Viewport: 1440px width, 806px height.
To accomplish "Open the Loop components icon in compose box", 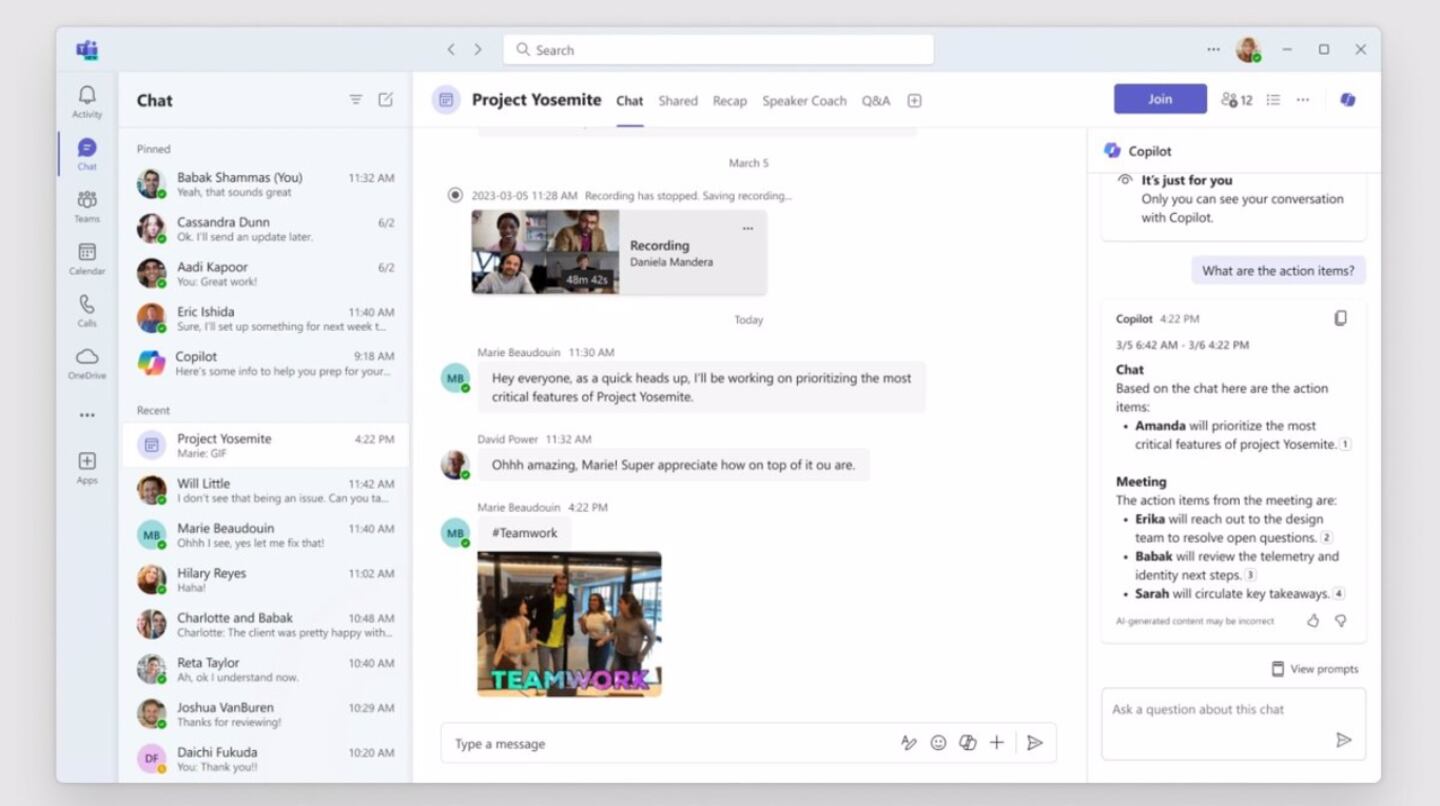I will click(x=967, y=743).
